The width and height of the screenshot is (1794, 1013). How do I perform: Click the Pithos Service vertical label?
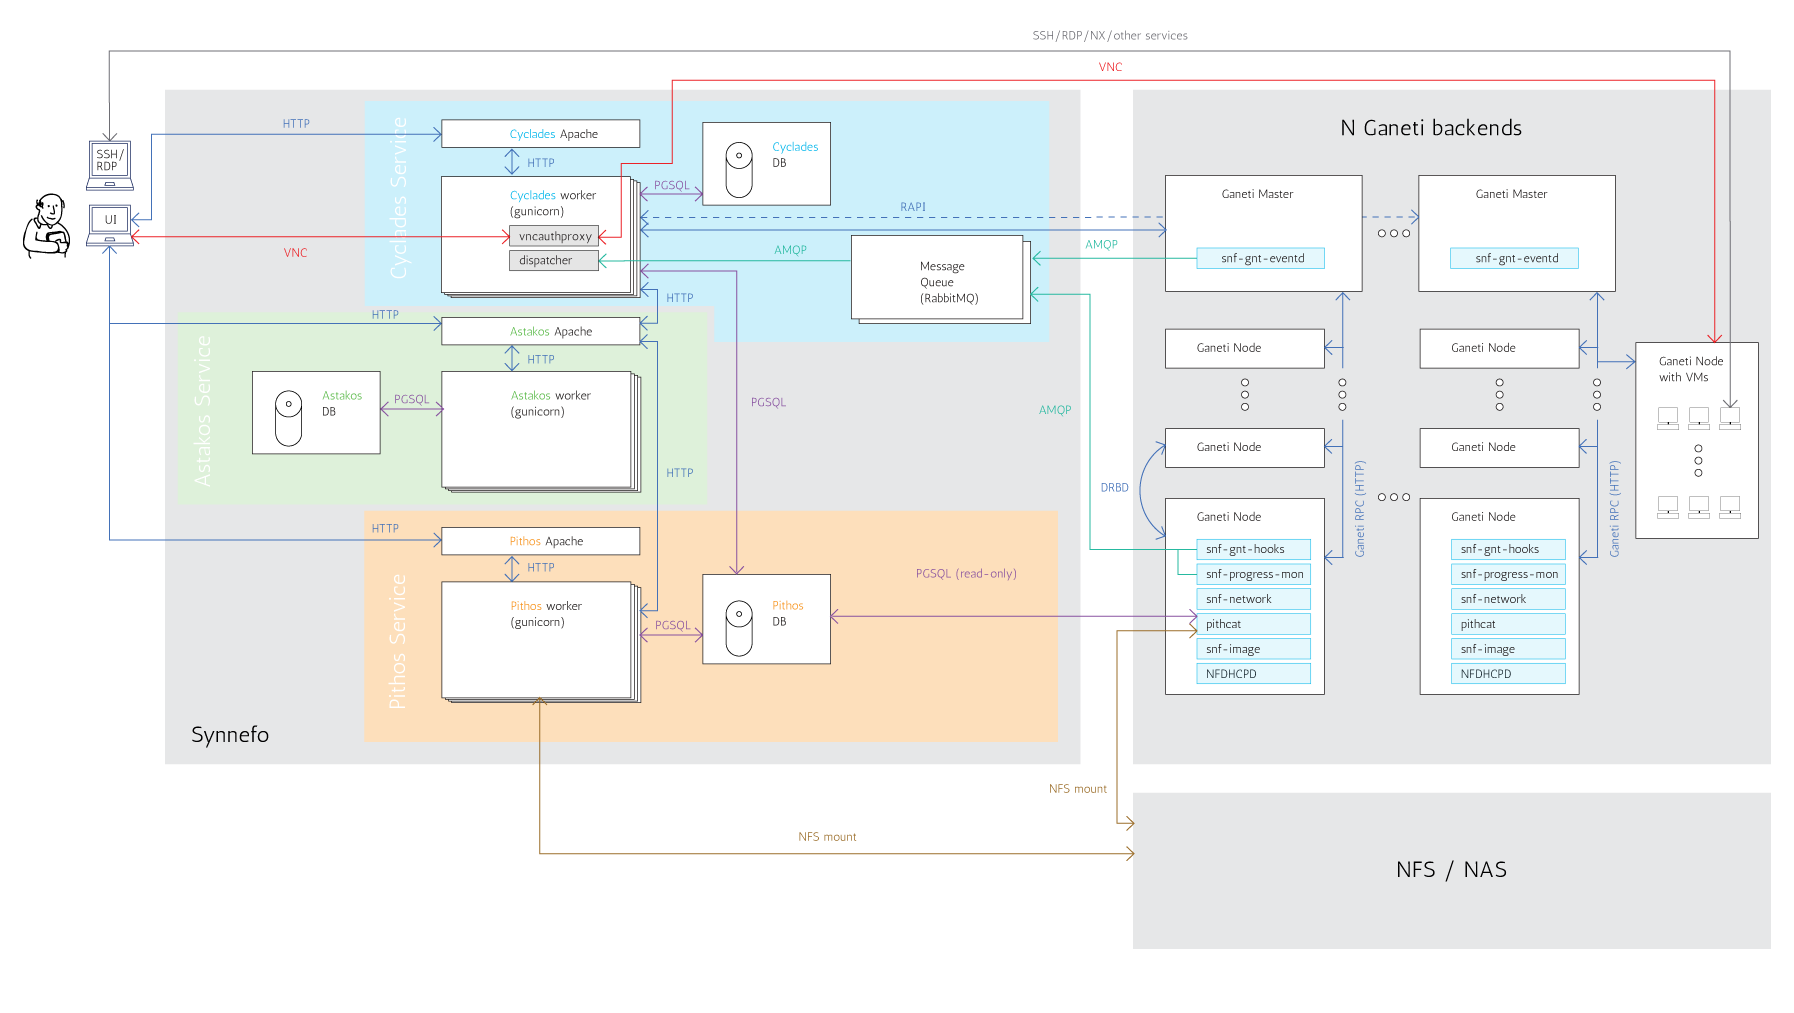coord(397,642)
